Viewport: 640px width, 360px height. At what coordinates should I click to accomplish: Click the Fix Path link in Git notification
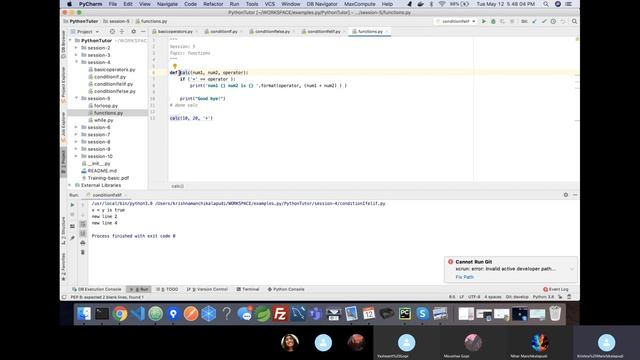[464, 277]
